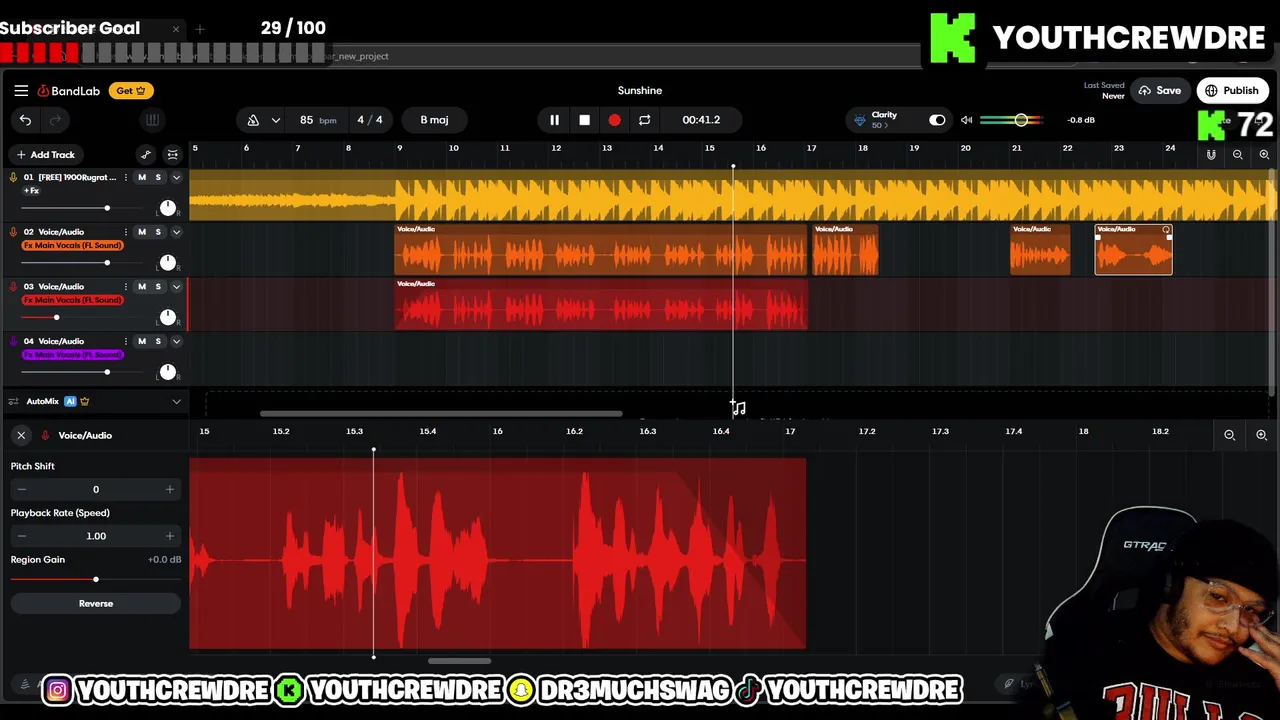Publish the project
1280x720 pixels.
1232,91
